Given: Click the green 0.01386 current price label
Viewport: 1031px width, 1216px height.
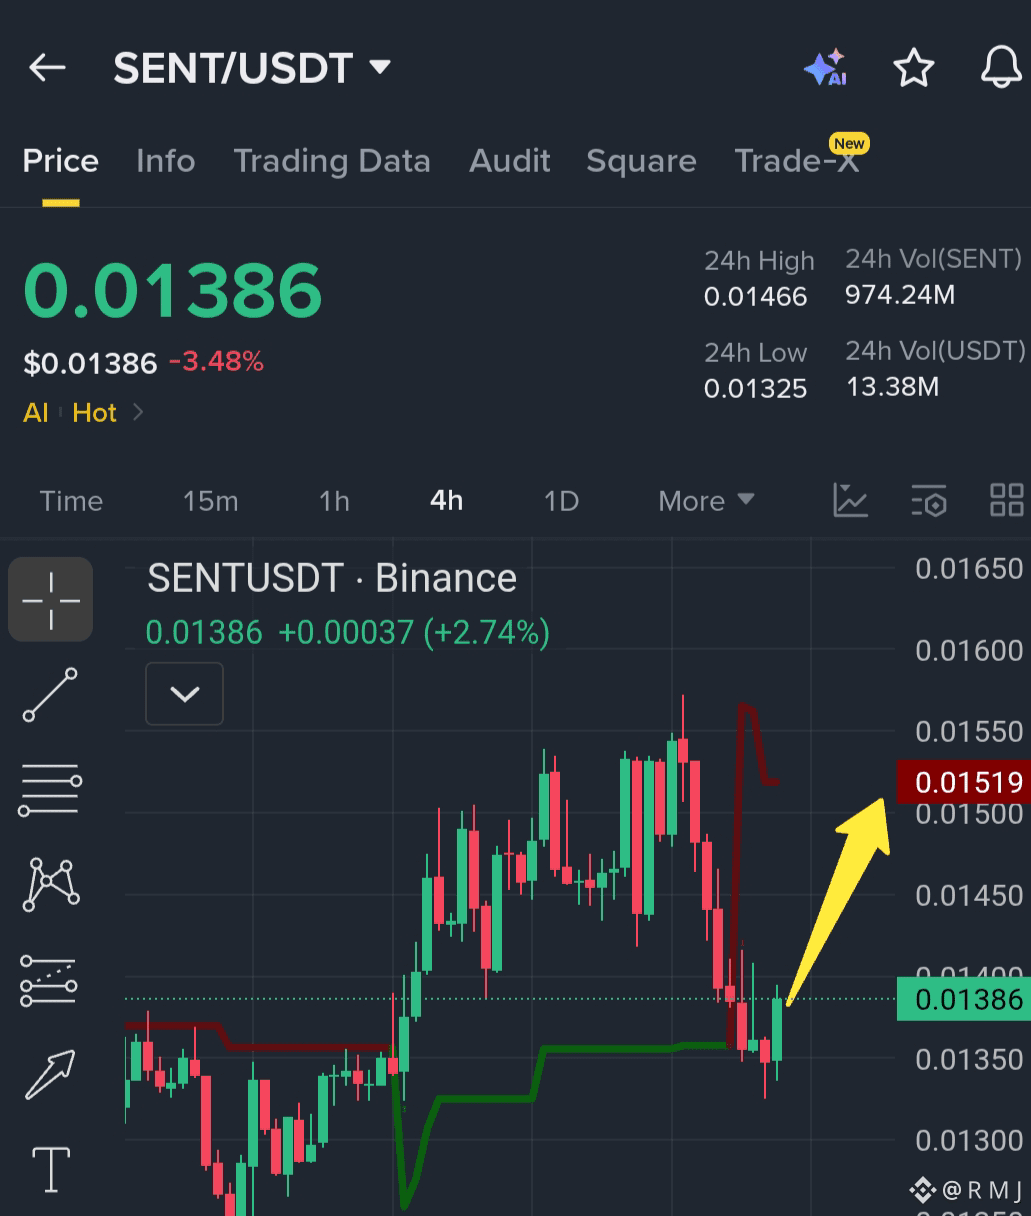Looking at the screenshot, I should coord(964,999).
